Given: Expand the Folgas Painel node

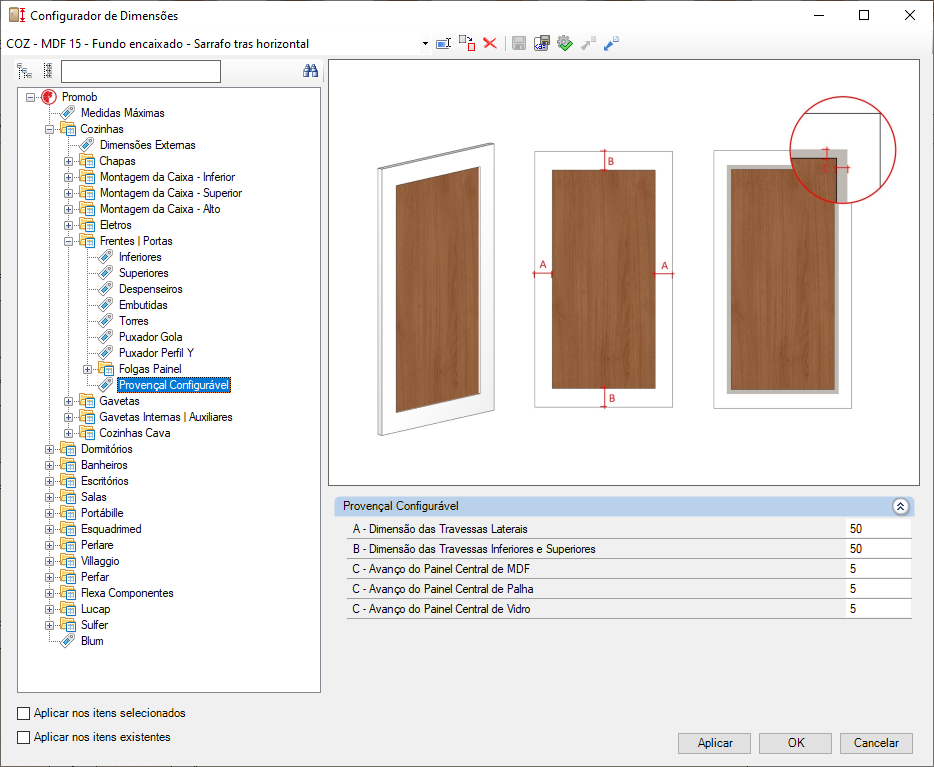Looking at the screenshot, I should (88, 369).
